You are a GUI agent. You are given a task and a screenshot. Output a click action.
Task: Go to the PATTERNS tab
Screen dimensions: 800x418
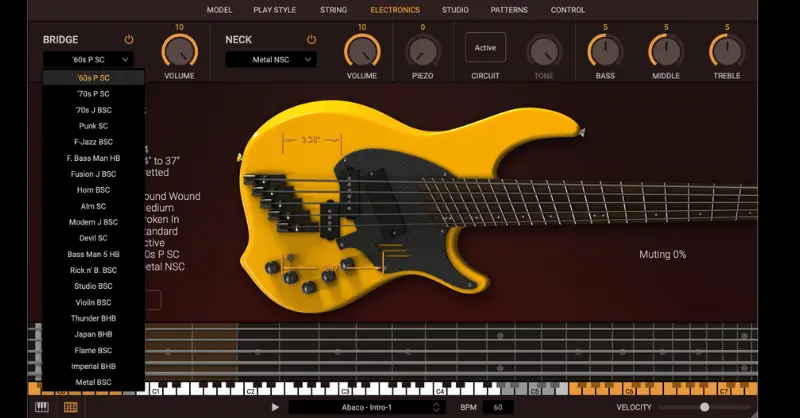pos(509,10)
